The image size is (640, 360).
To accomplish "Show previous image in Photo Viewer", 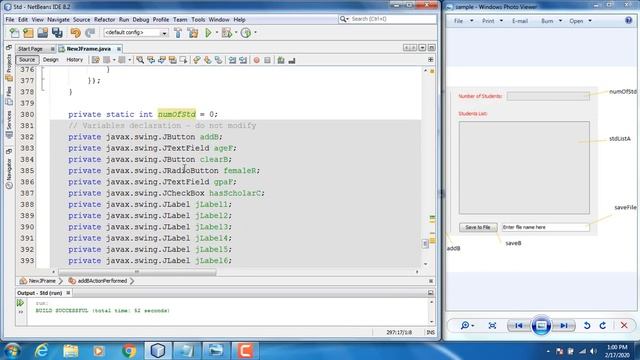I will [x=519, y=325].
